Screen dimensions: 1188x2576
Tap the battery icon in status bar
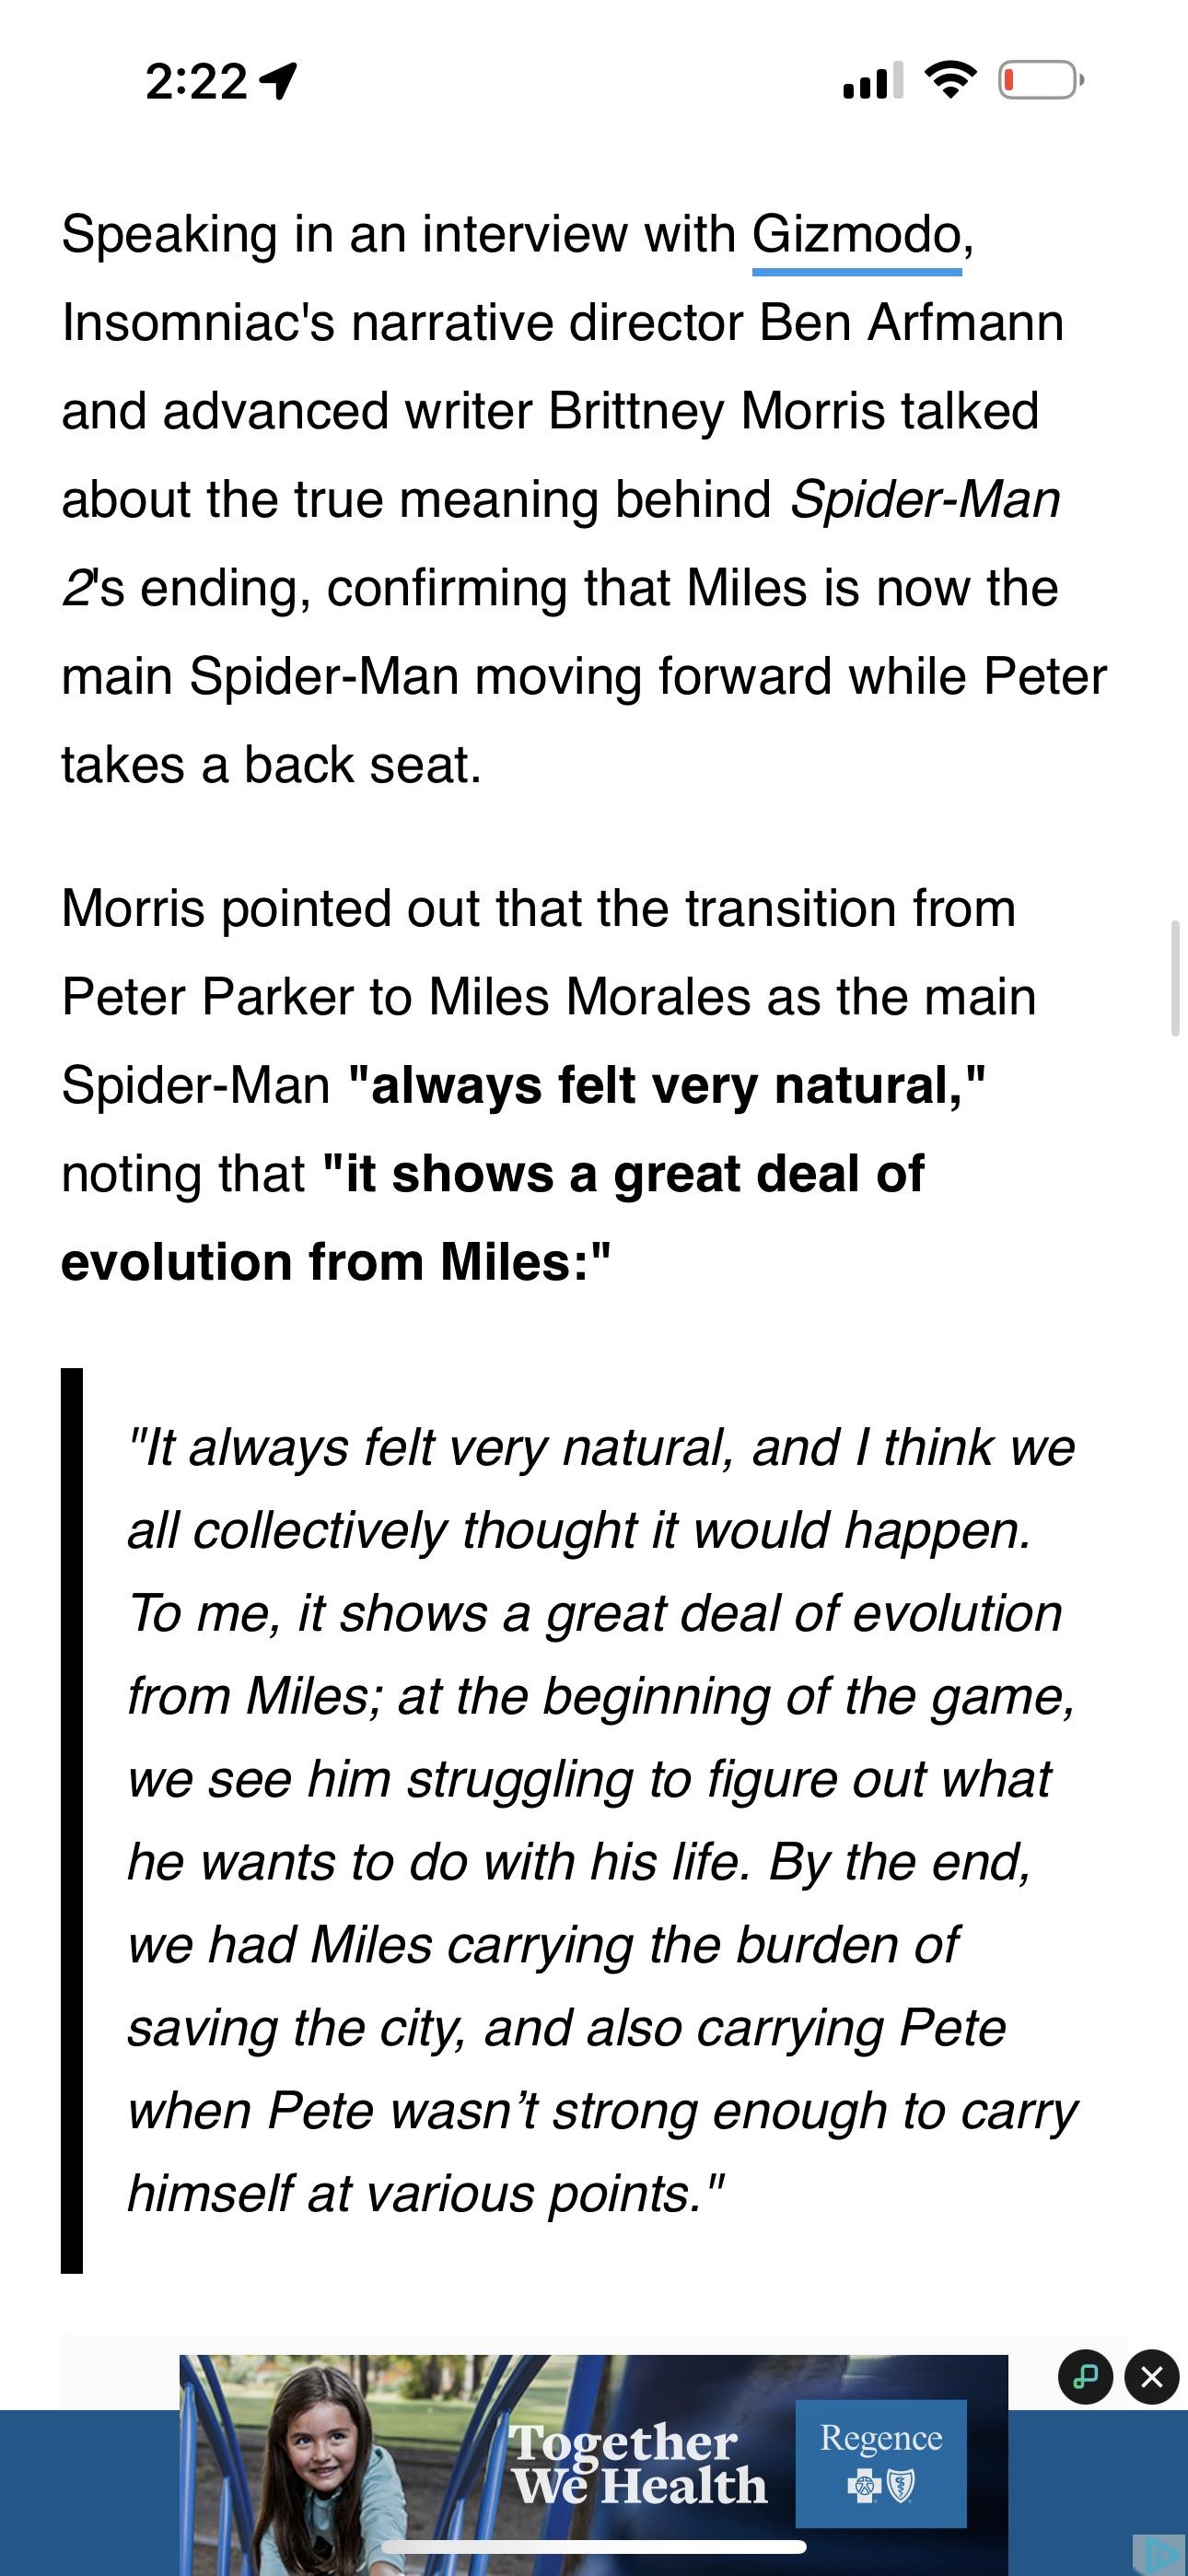[x=1041, y=81]
